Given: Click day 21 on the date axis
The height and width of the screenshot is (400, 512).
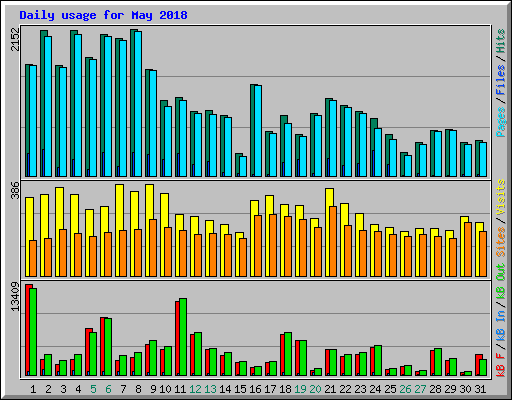Looking at the screenshot, I should (x=330, y=389).
